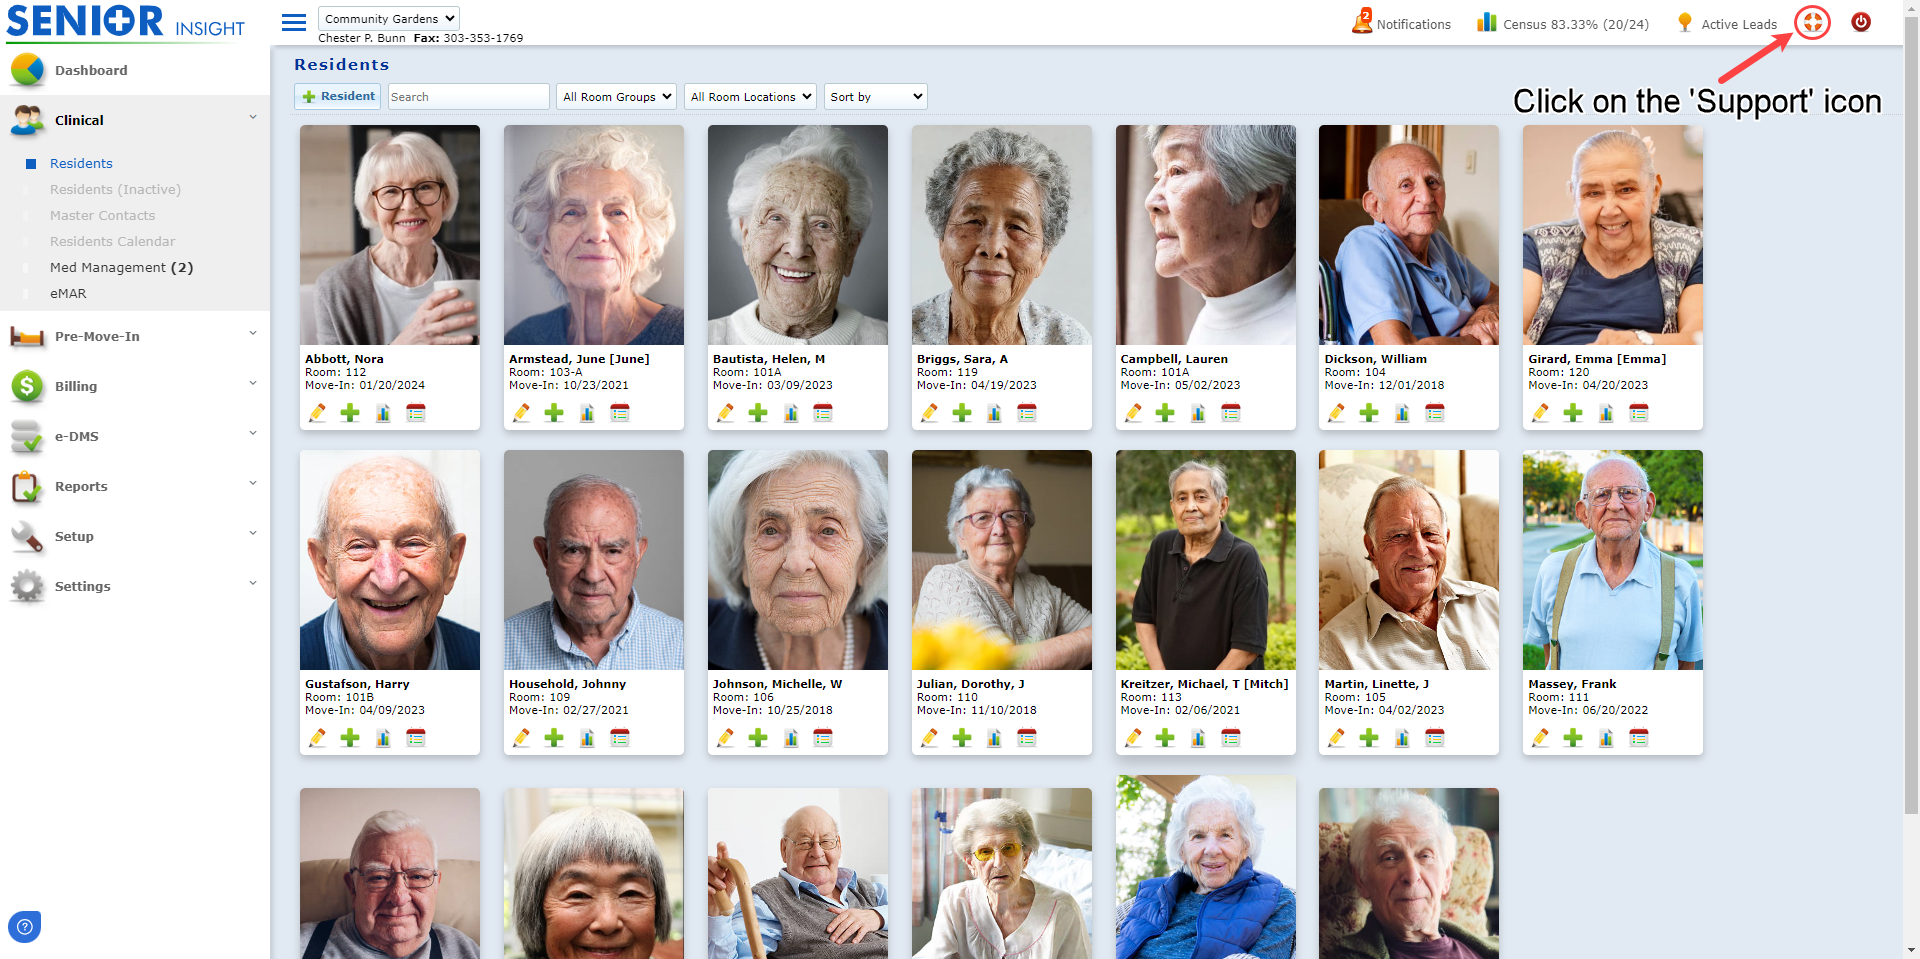1920x959 pixels.
Task: Select Med Management menu item
Action: 121,267
